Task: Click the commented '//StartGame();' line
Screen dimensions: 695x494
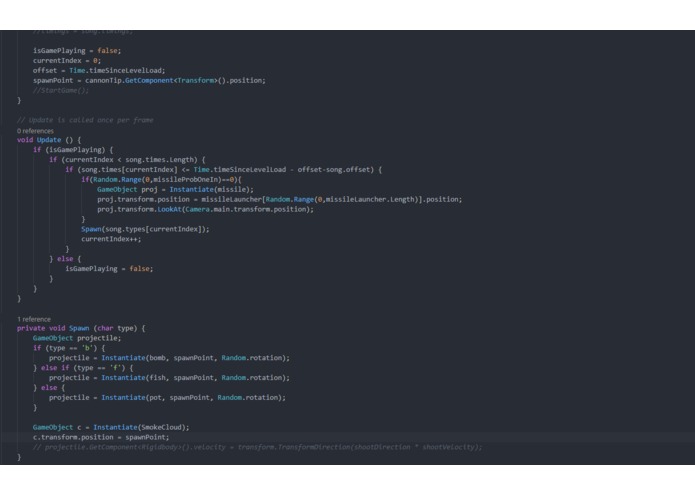Action: point(61,90)
